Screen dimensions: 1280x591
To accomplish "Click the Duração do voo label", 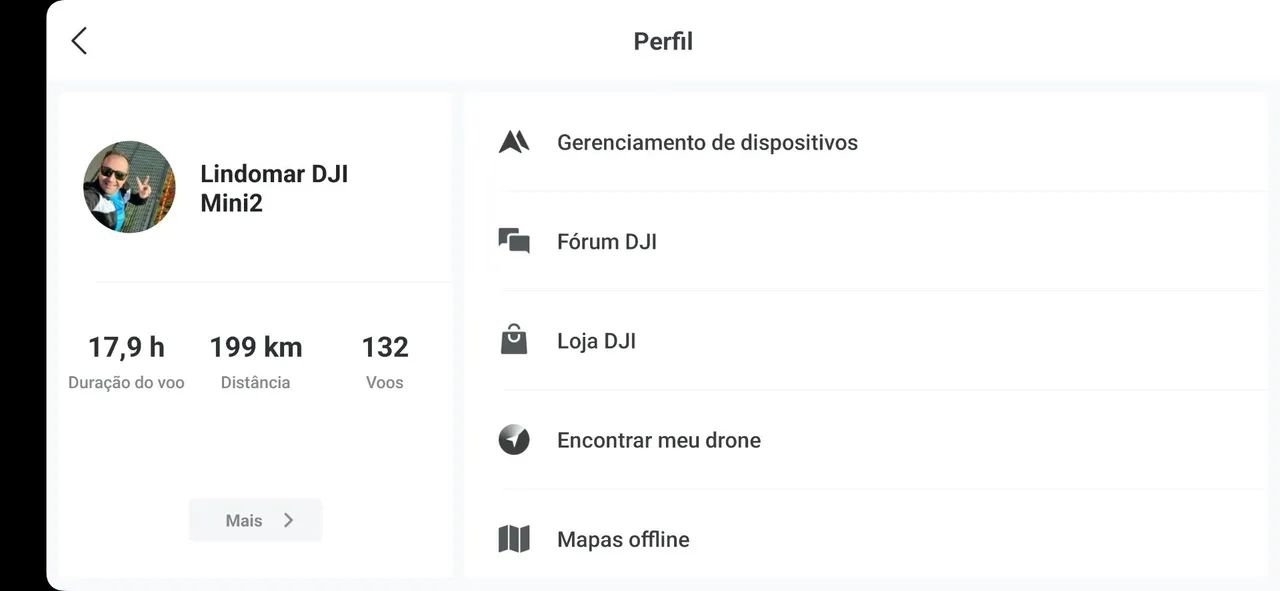I will [x=126, y=382].
